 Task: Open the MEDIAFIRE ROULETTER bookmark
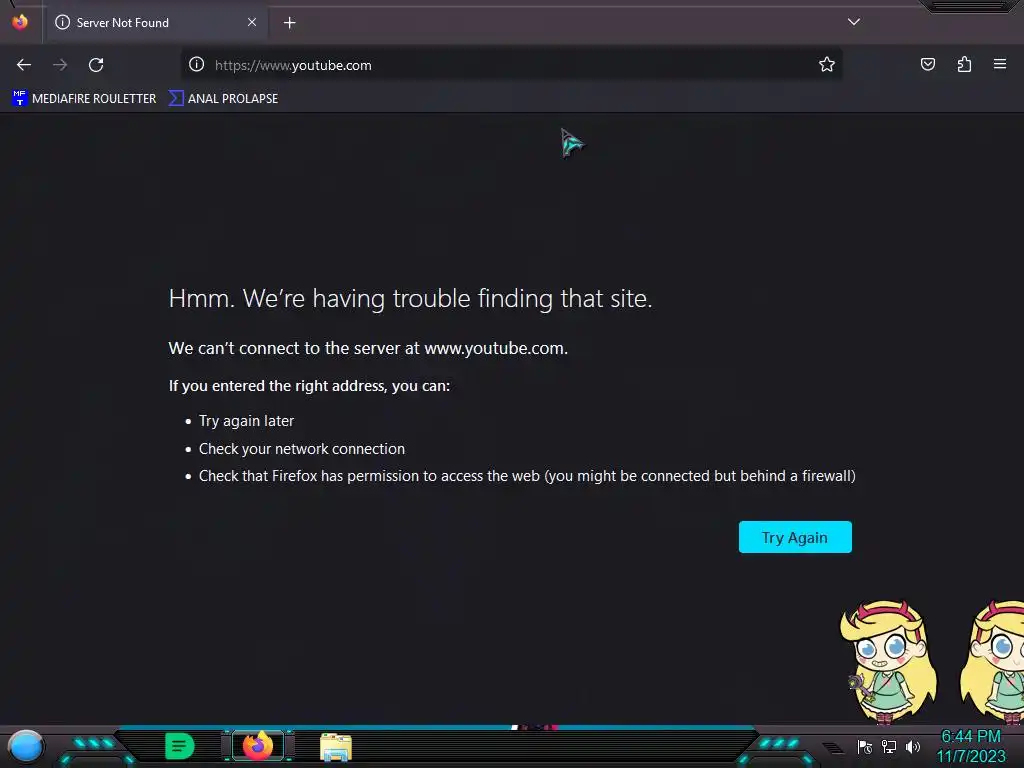[84, 99]
